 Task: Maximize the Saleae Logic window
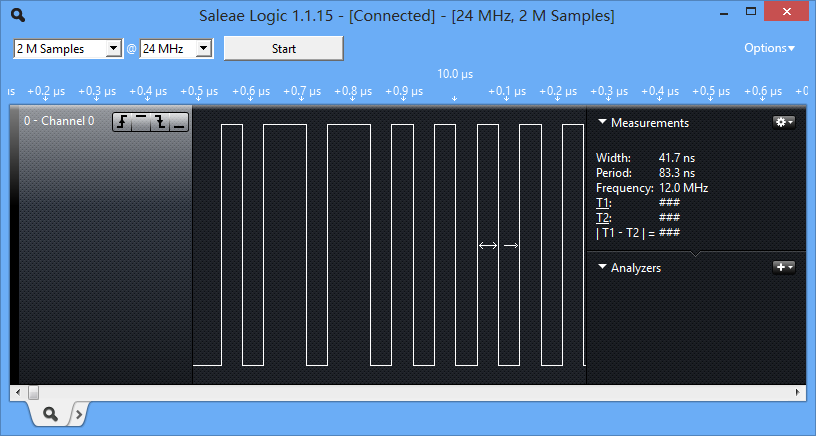(751, 12)
